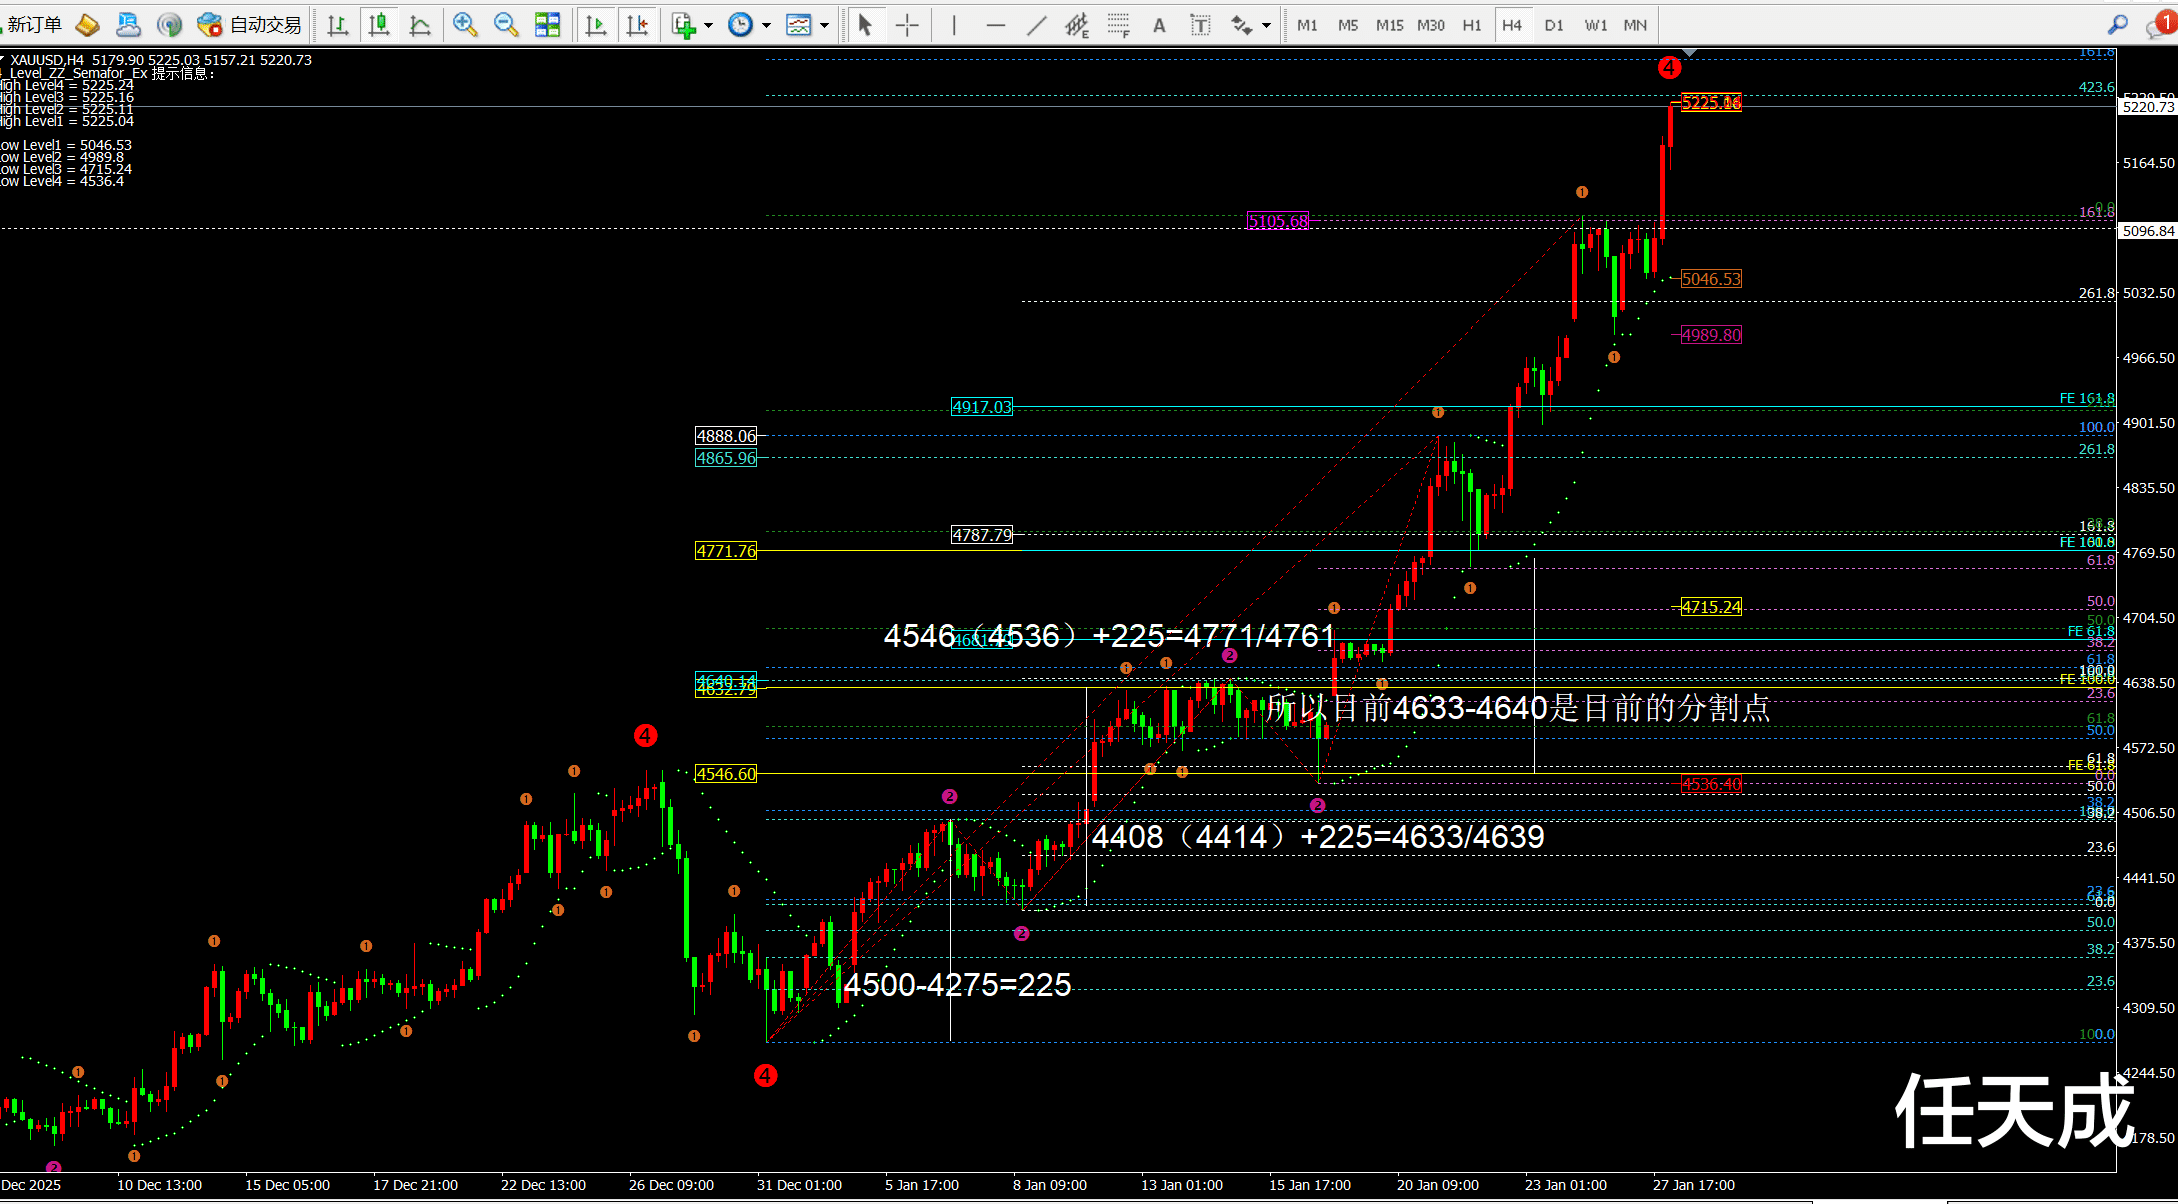Expand the periodicity clock dropdown arrow
This screenshot has width=2178, height=1204.
click(x=766, y=25)
